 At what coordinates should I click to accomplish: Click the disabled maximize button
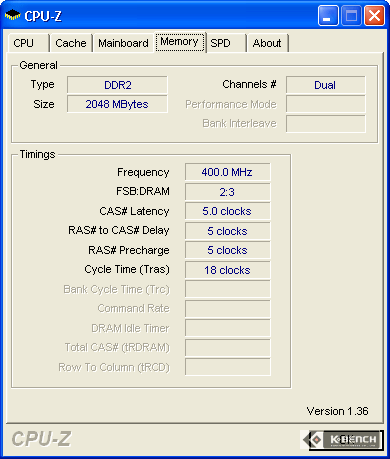click(351, 15)
